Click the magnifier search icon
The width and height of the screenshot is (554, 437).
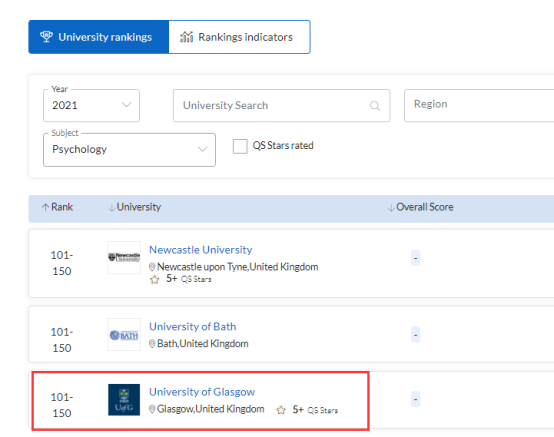point(375,106)
